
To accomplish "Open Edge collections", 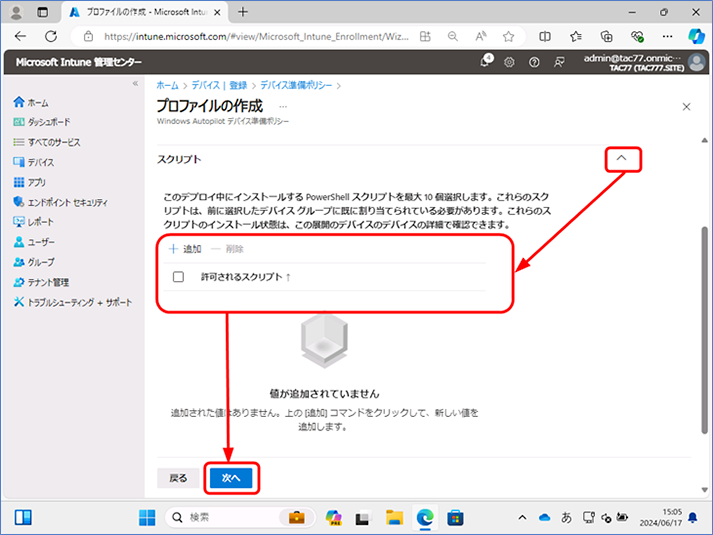I will pyautogui.click(x=607, y=37).
